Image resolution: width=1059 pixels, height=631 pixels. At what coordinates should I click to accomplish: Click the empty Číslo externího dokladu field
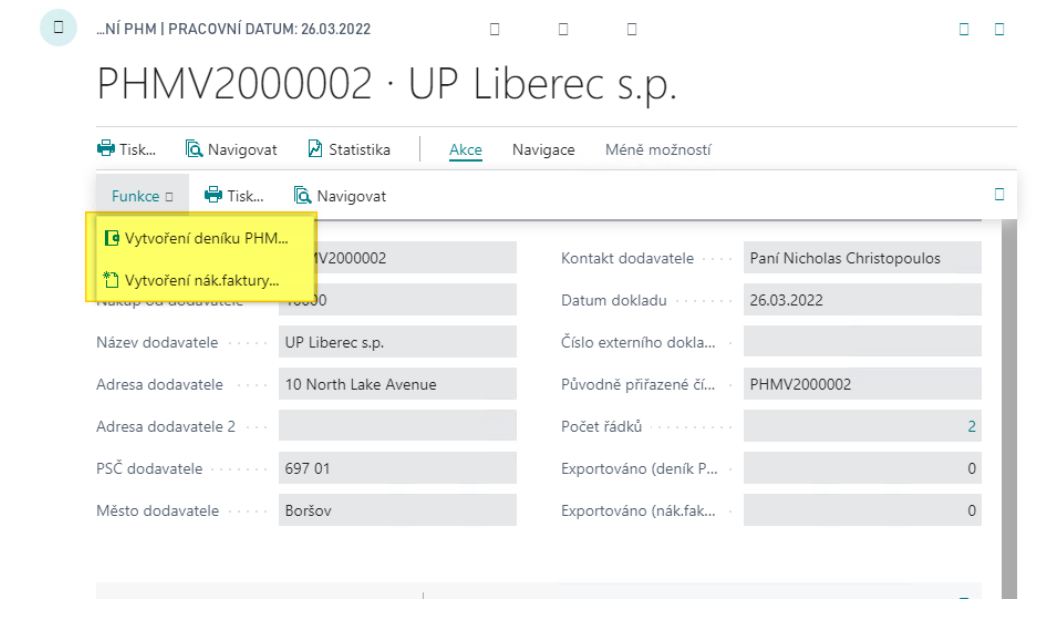point(861,342)
